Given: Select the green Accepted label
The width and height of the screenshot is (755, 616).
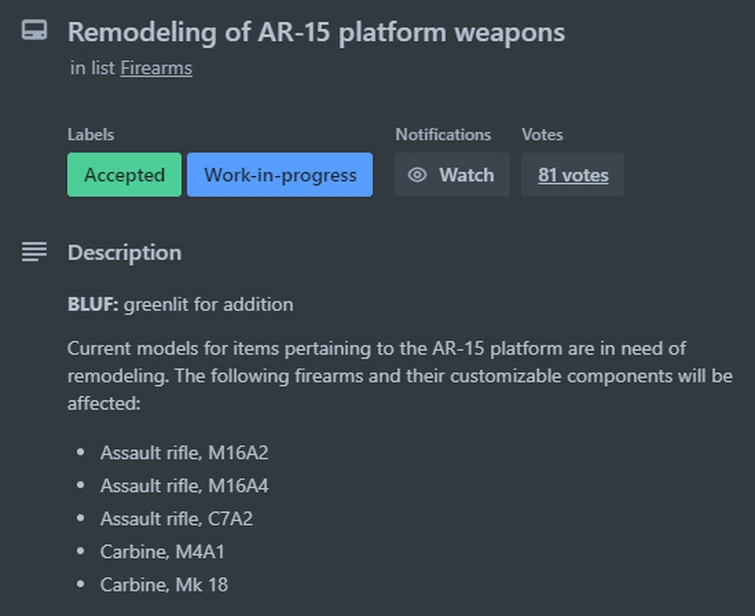Looking at the screenshot, I should [x=124, y=175].
